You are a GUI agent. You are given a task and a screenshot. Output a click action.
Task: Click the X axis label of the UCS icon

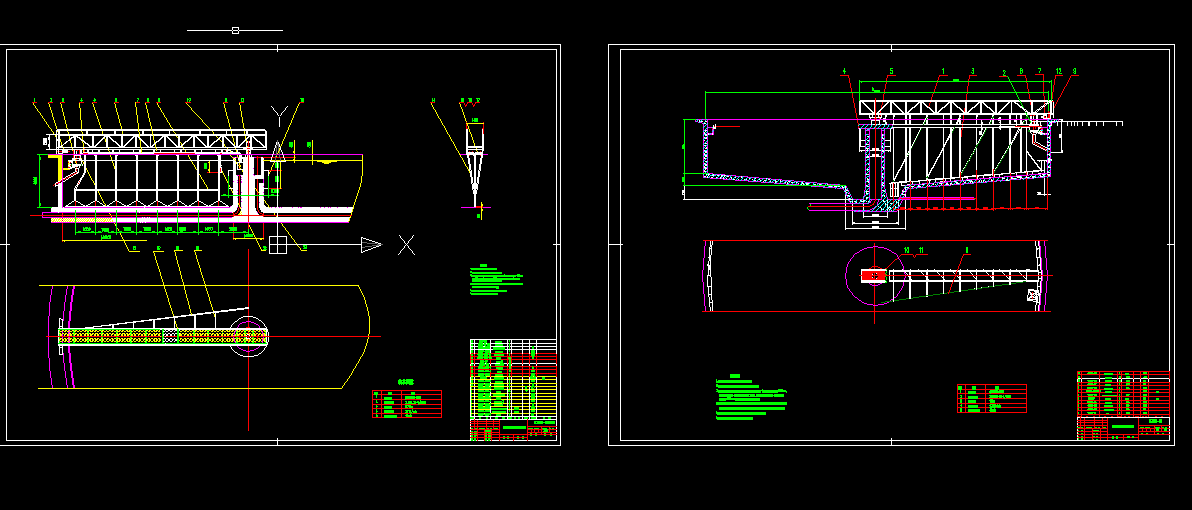(x=407, y=245)
